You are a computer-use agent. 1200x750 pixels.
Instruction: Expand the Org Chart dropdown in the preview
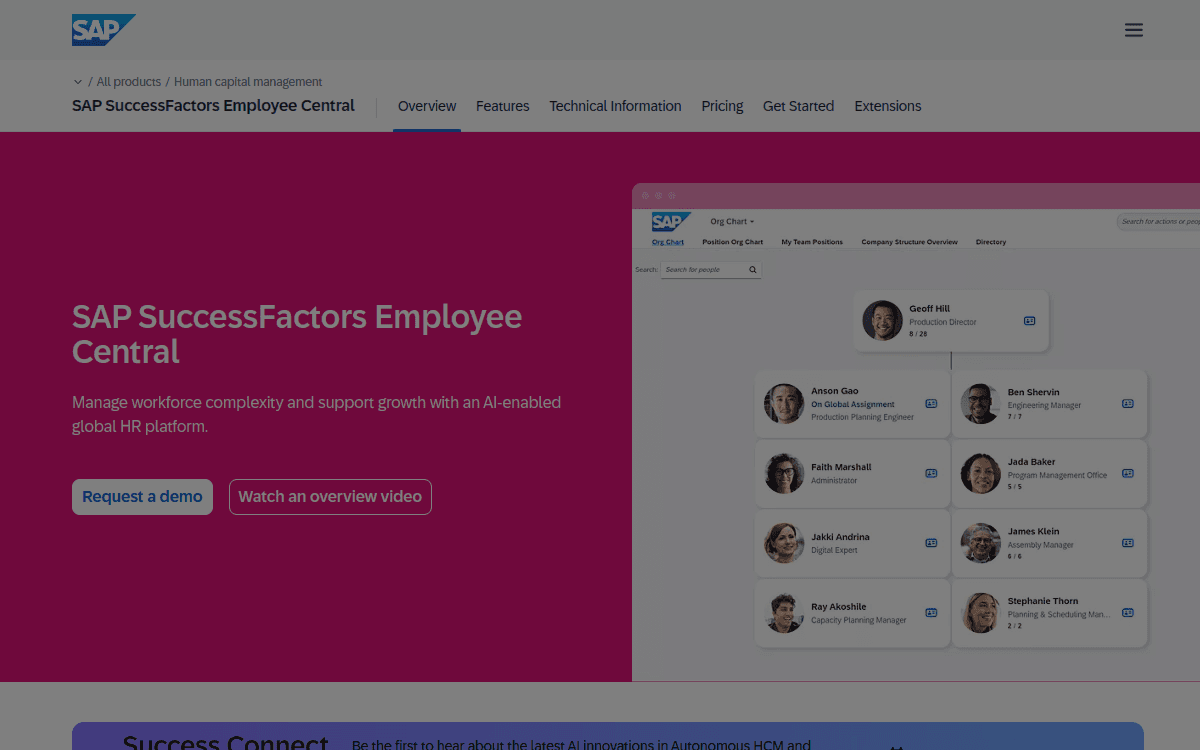(x=732, y=222)
